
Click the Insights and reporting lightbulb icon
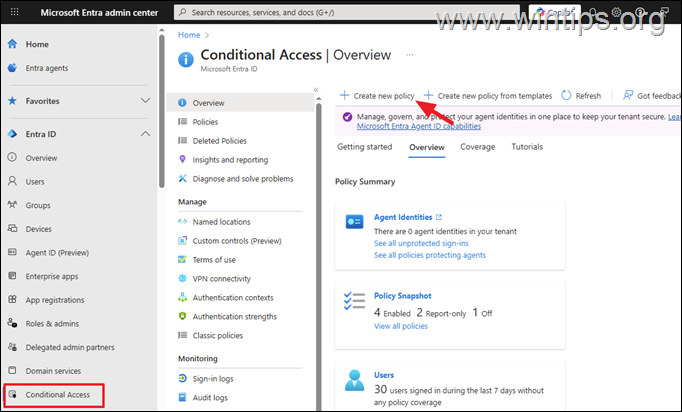click(x=182, y=159)
